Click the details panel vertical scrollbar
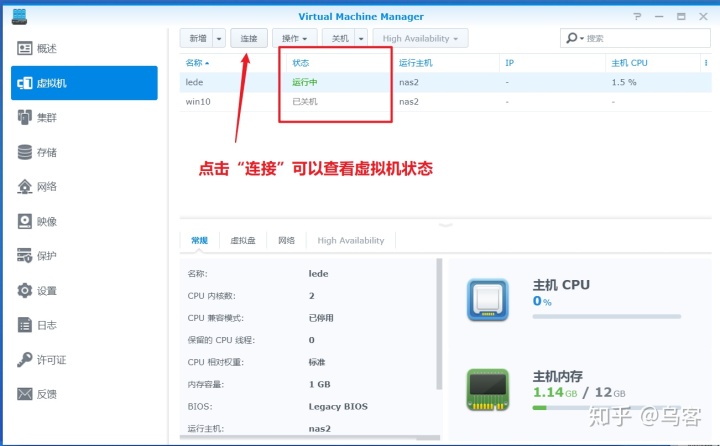 tap(439, 324)
